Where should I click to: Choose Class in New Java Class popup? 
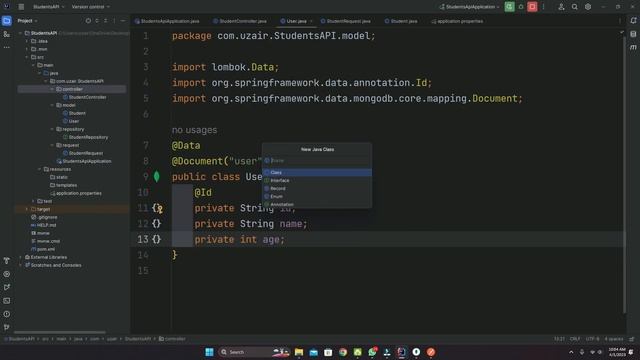click(317, 173)
